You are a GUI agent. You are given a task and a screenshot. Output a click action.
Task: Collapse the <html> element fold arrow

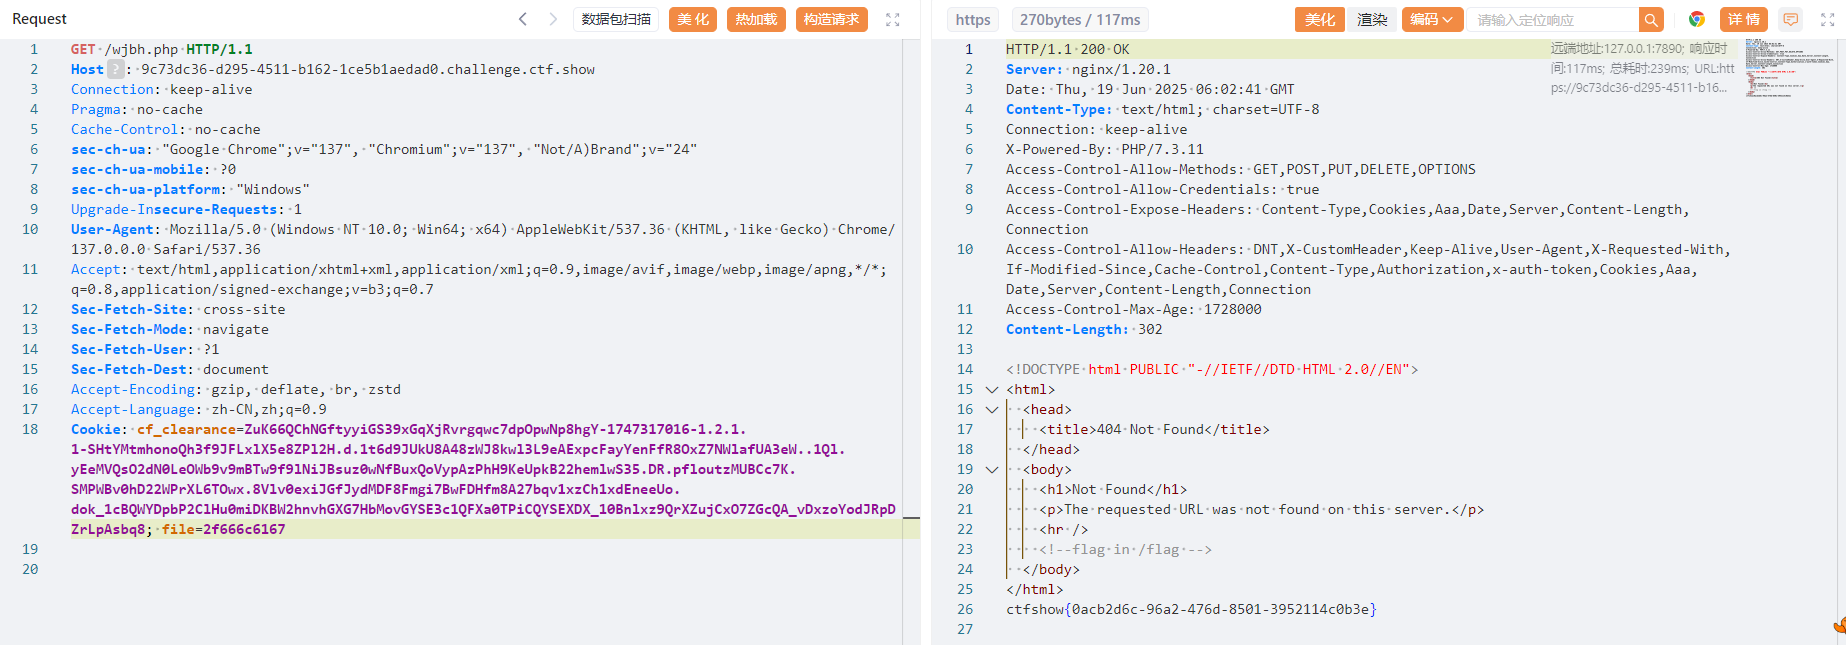(991, 389)
